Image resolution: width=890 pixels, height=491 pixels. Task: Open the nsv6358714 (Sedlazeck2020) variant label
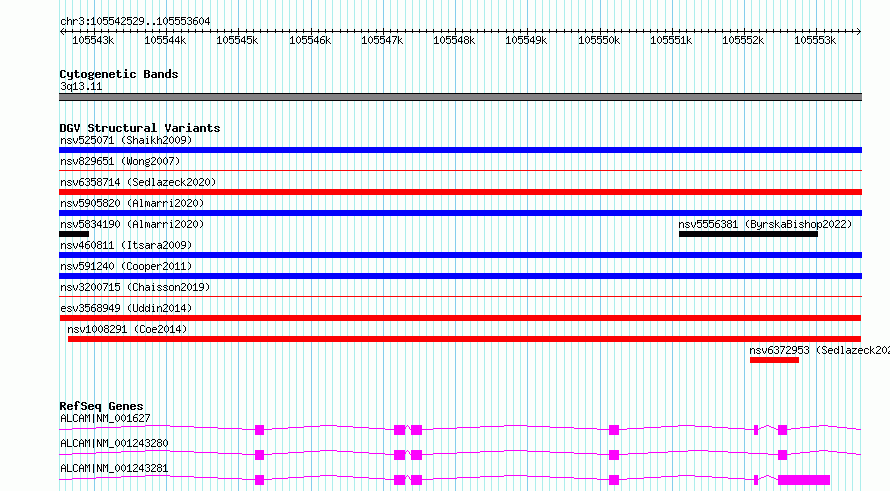coord(138,182)
